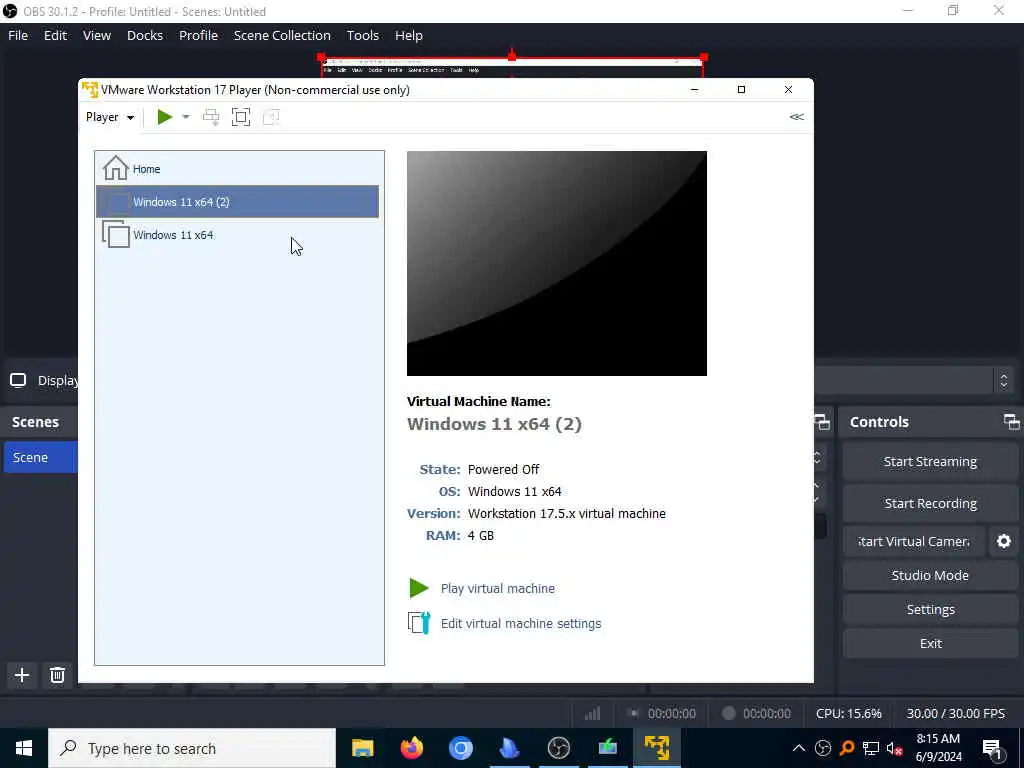Add a new scene with plus icon
The height and width of the screenshot is (768, 1024).
22,675
